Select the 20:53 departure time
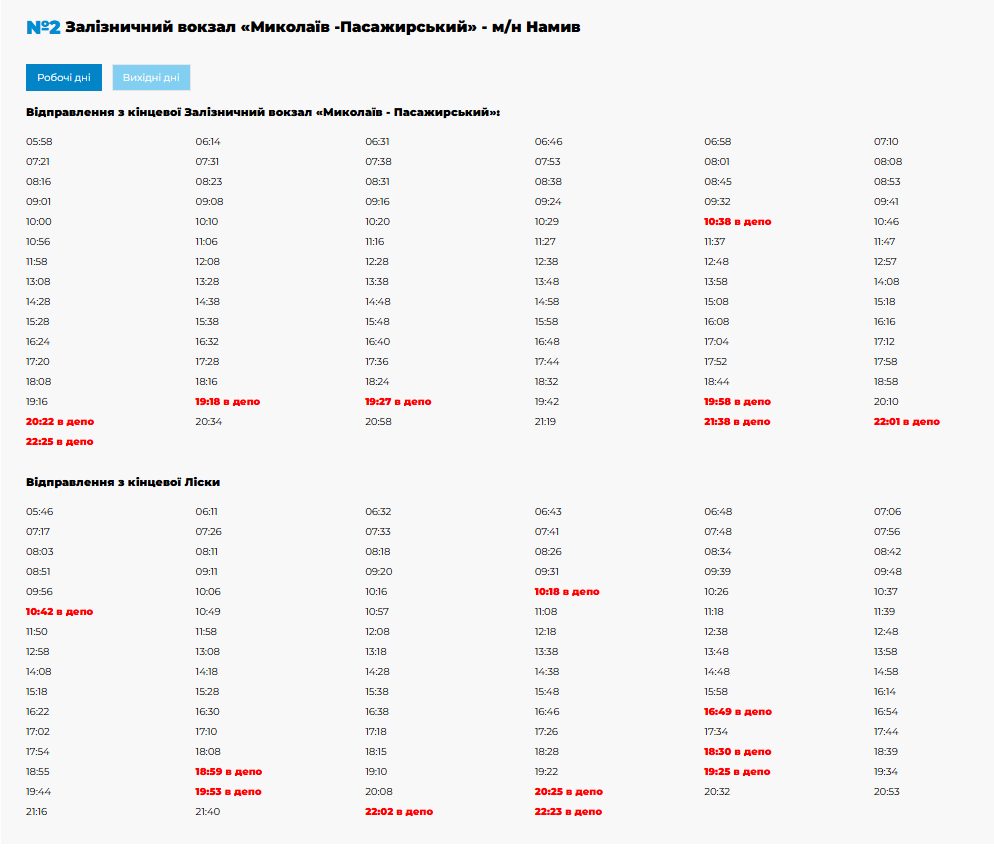Viewport: 994px width, 849px height. 886,792
